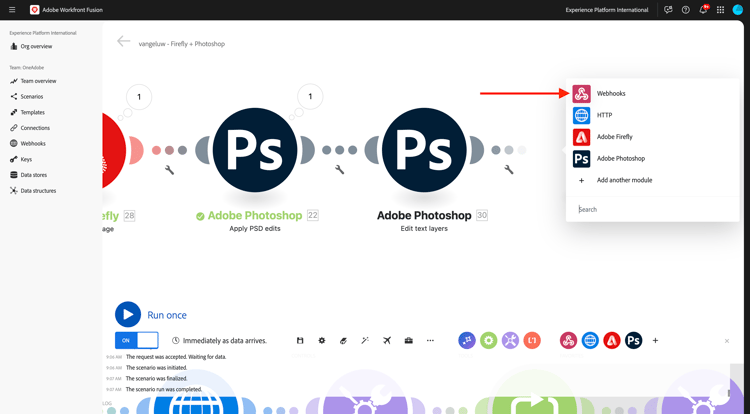
Task: Open operations bubble above Firefly module
Action: [139, 97]
